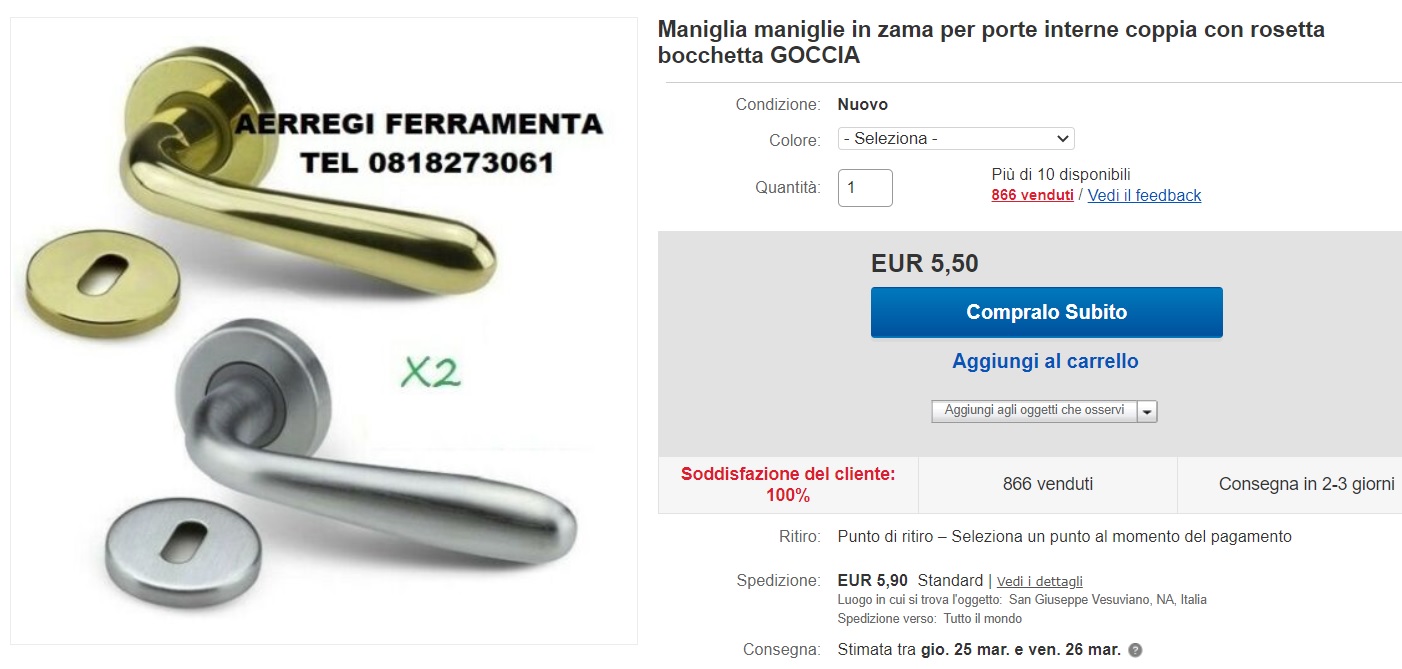Click Aggiungi al carrello link
The height and width of the screenshot is (669, 1402).
[x=1045, y=361]
